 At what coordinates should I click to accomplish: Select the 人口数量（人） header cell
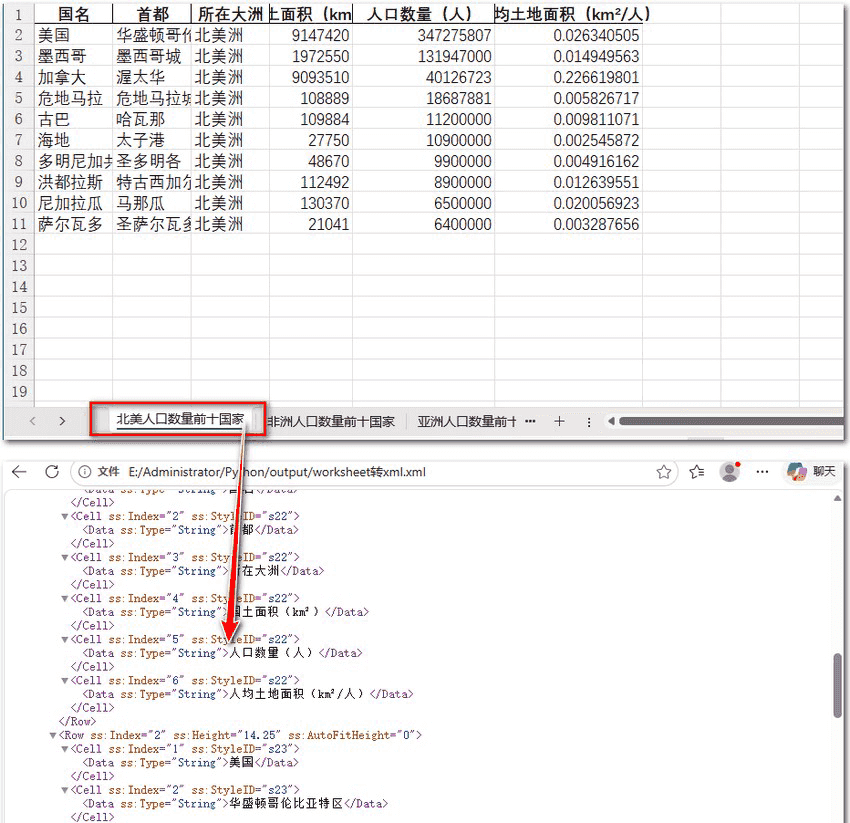tap(423, 14)
